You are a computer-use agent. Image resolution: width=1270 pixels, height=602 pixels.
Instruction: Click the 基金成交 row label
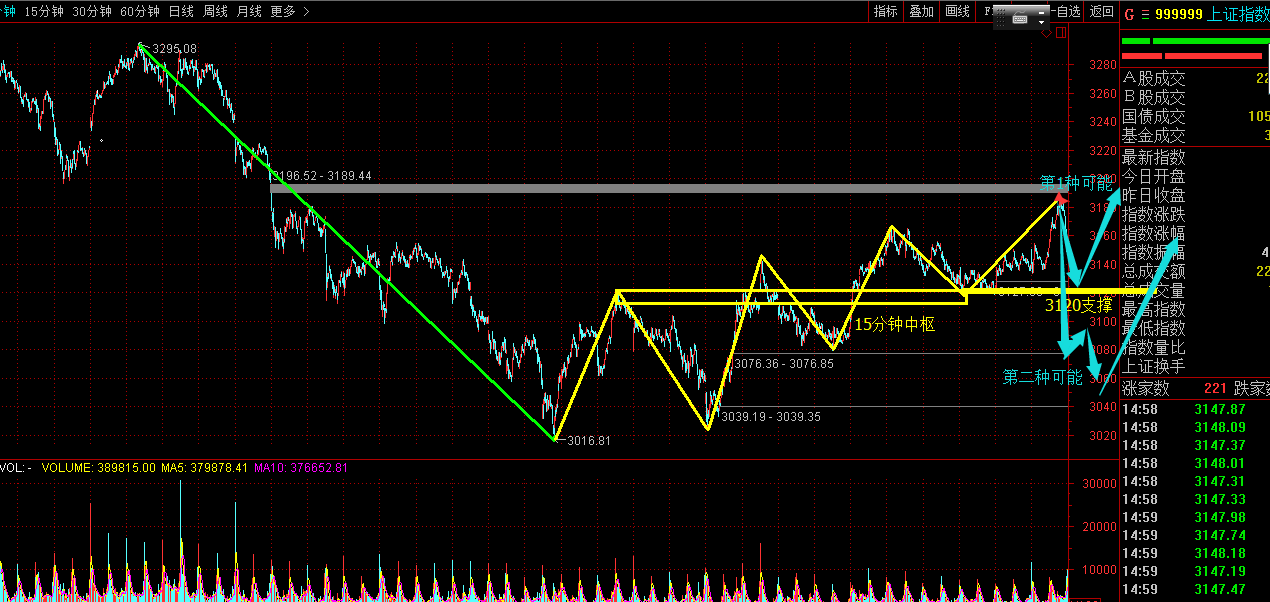[x=1154, y=135]
